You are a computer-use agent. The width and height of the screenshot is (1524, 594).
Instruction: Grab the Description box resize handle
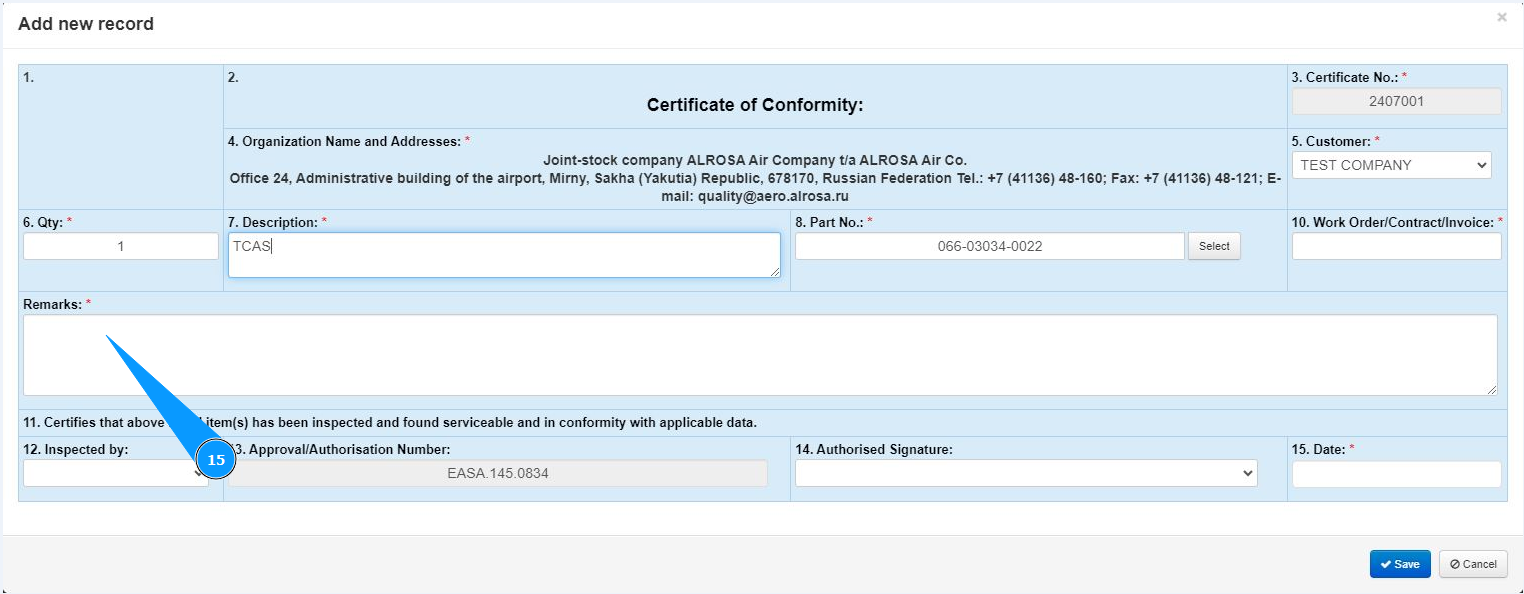[775, 272]
